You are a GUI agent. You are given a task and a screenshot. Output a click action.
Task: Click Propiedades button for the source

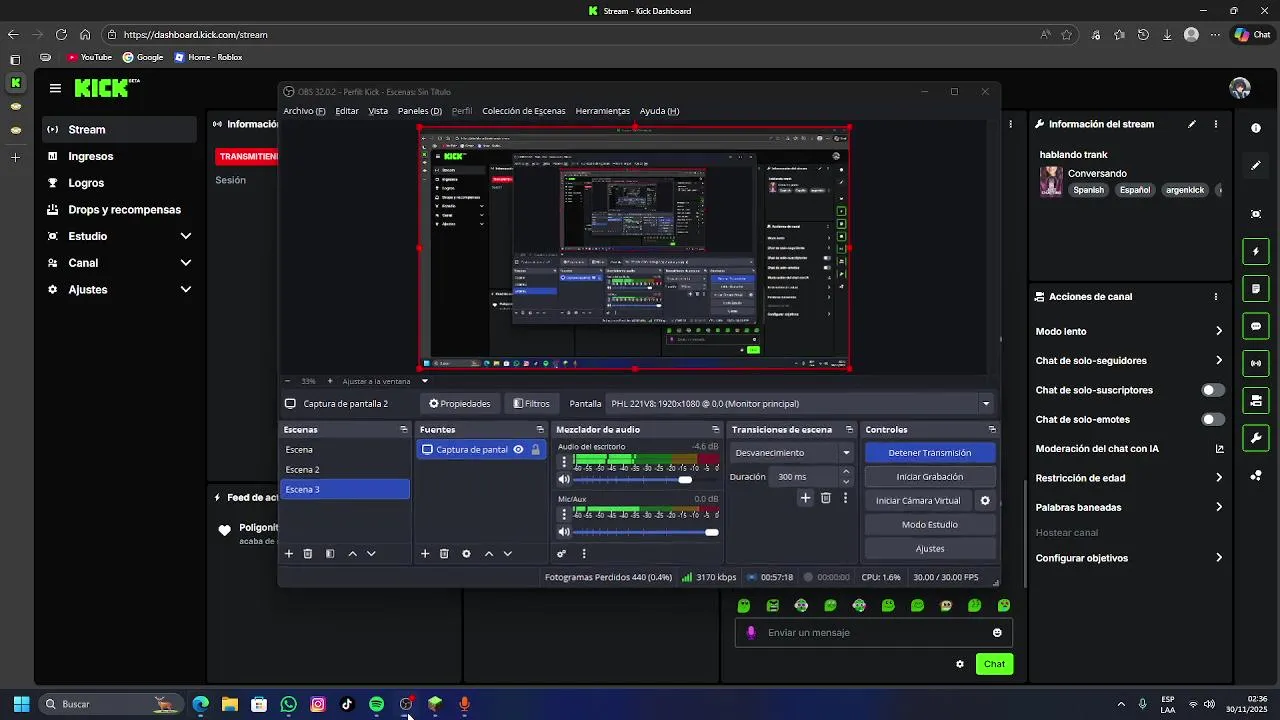pos(460,404)
